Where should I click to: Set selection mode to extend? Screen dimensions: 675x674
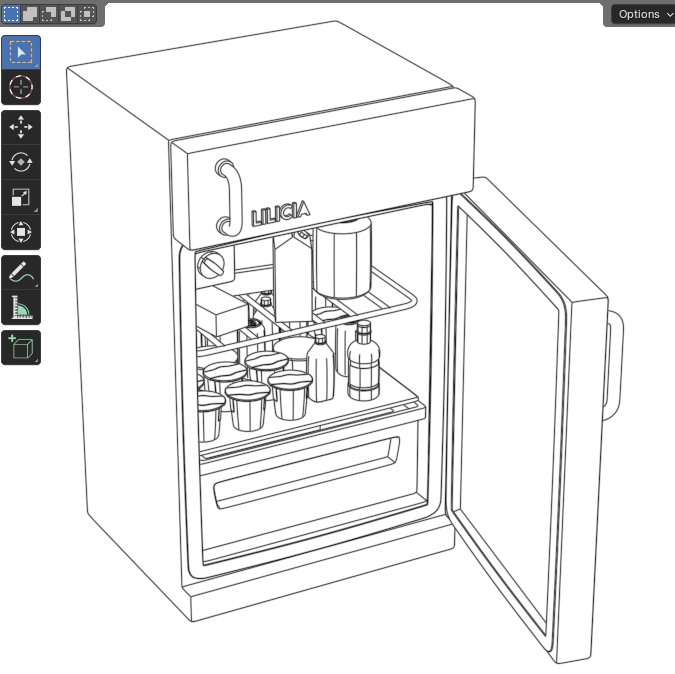click(30, 14)
